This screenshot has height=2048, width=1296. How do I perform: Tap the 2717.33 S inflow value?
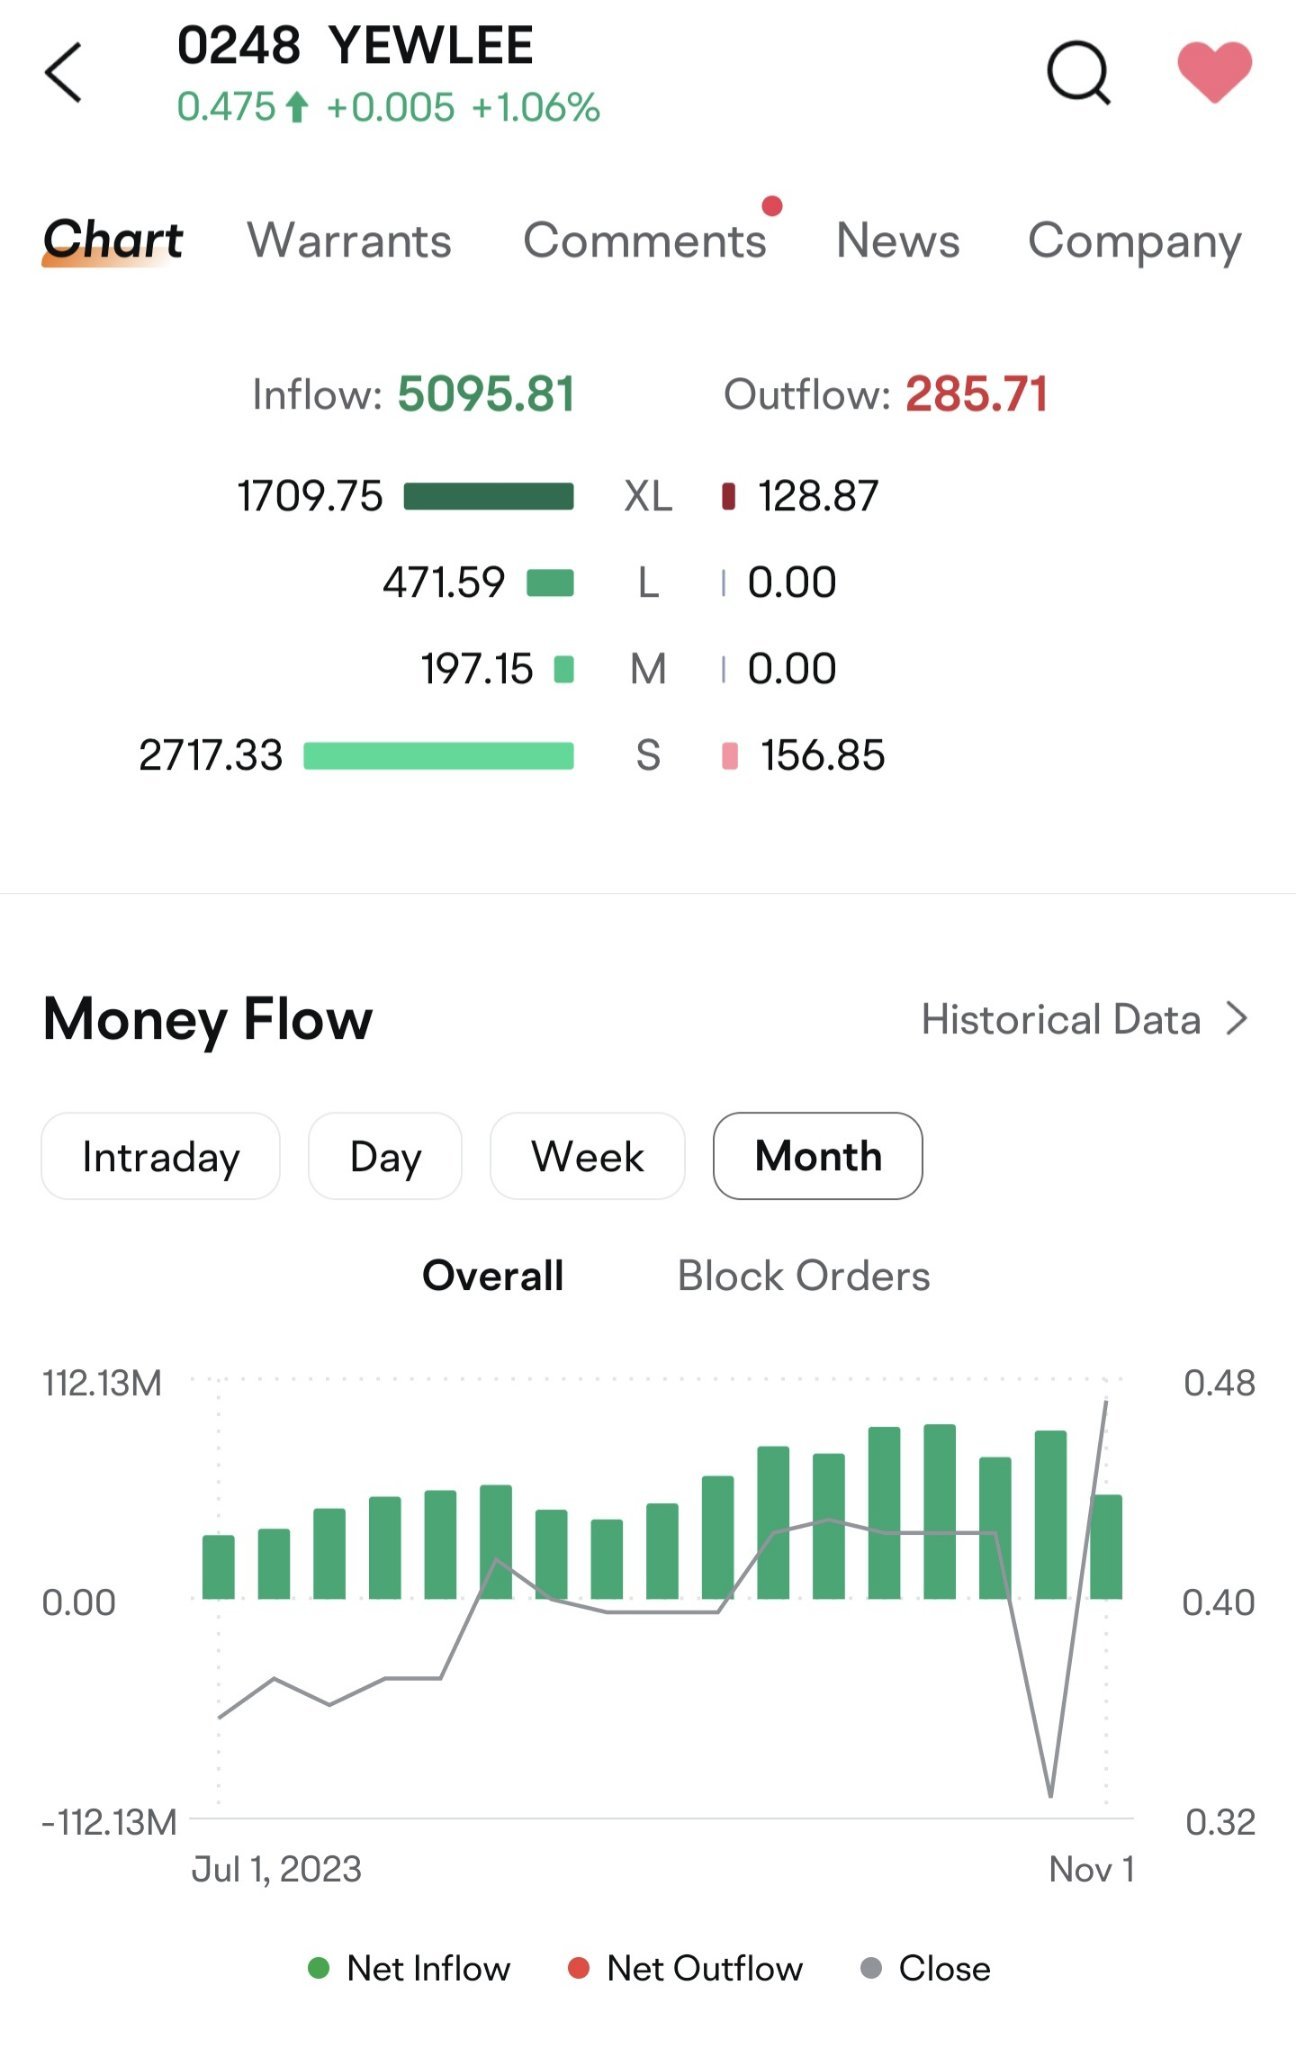tap(211, 756)
